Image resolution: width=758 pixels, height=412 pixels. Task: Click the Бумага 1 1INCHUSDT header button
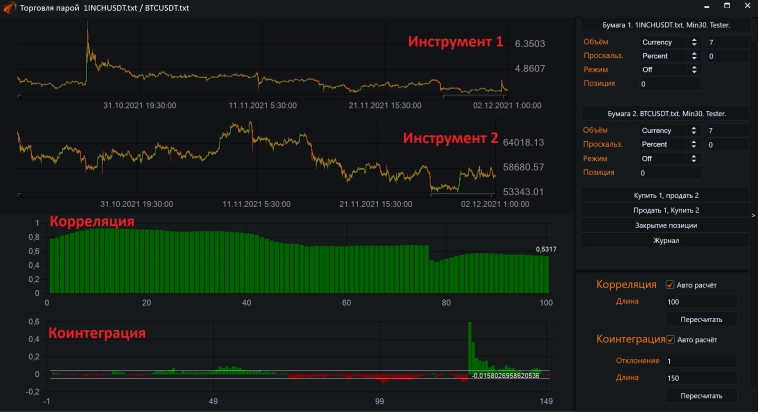666,26
